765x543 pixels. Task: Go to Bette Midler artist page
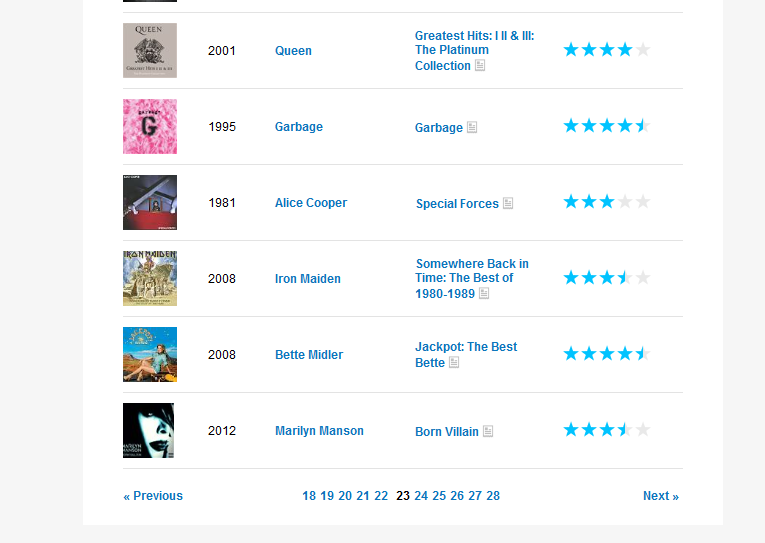pos(309,355)
